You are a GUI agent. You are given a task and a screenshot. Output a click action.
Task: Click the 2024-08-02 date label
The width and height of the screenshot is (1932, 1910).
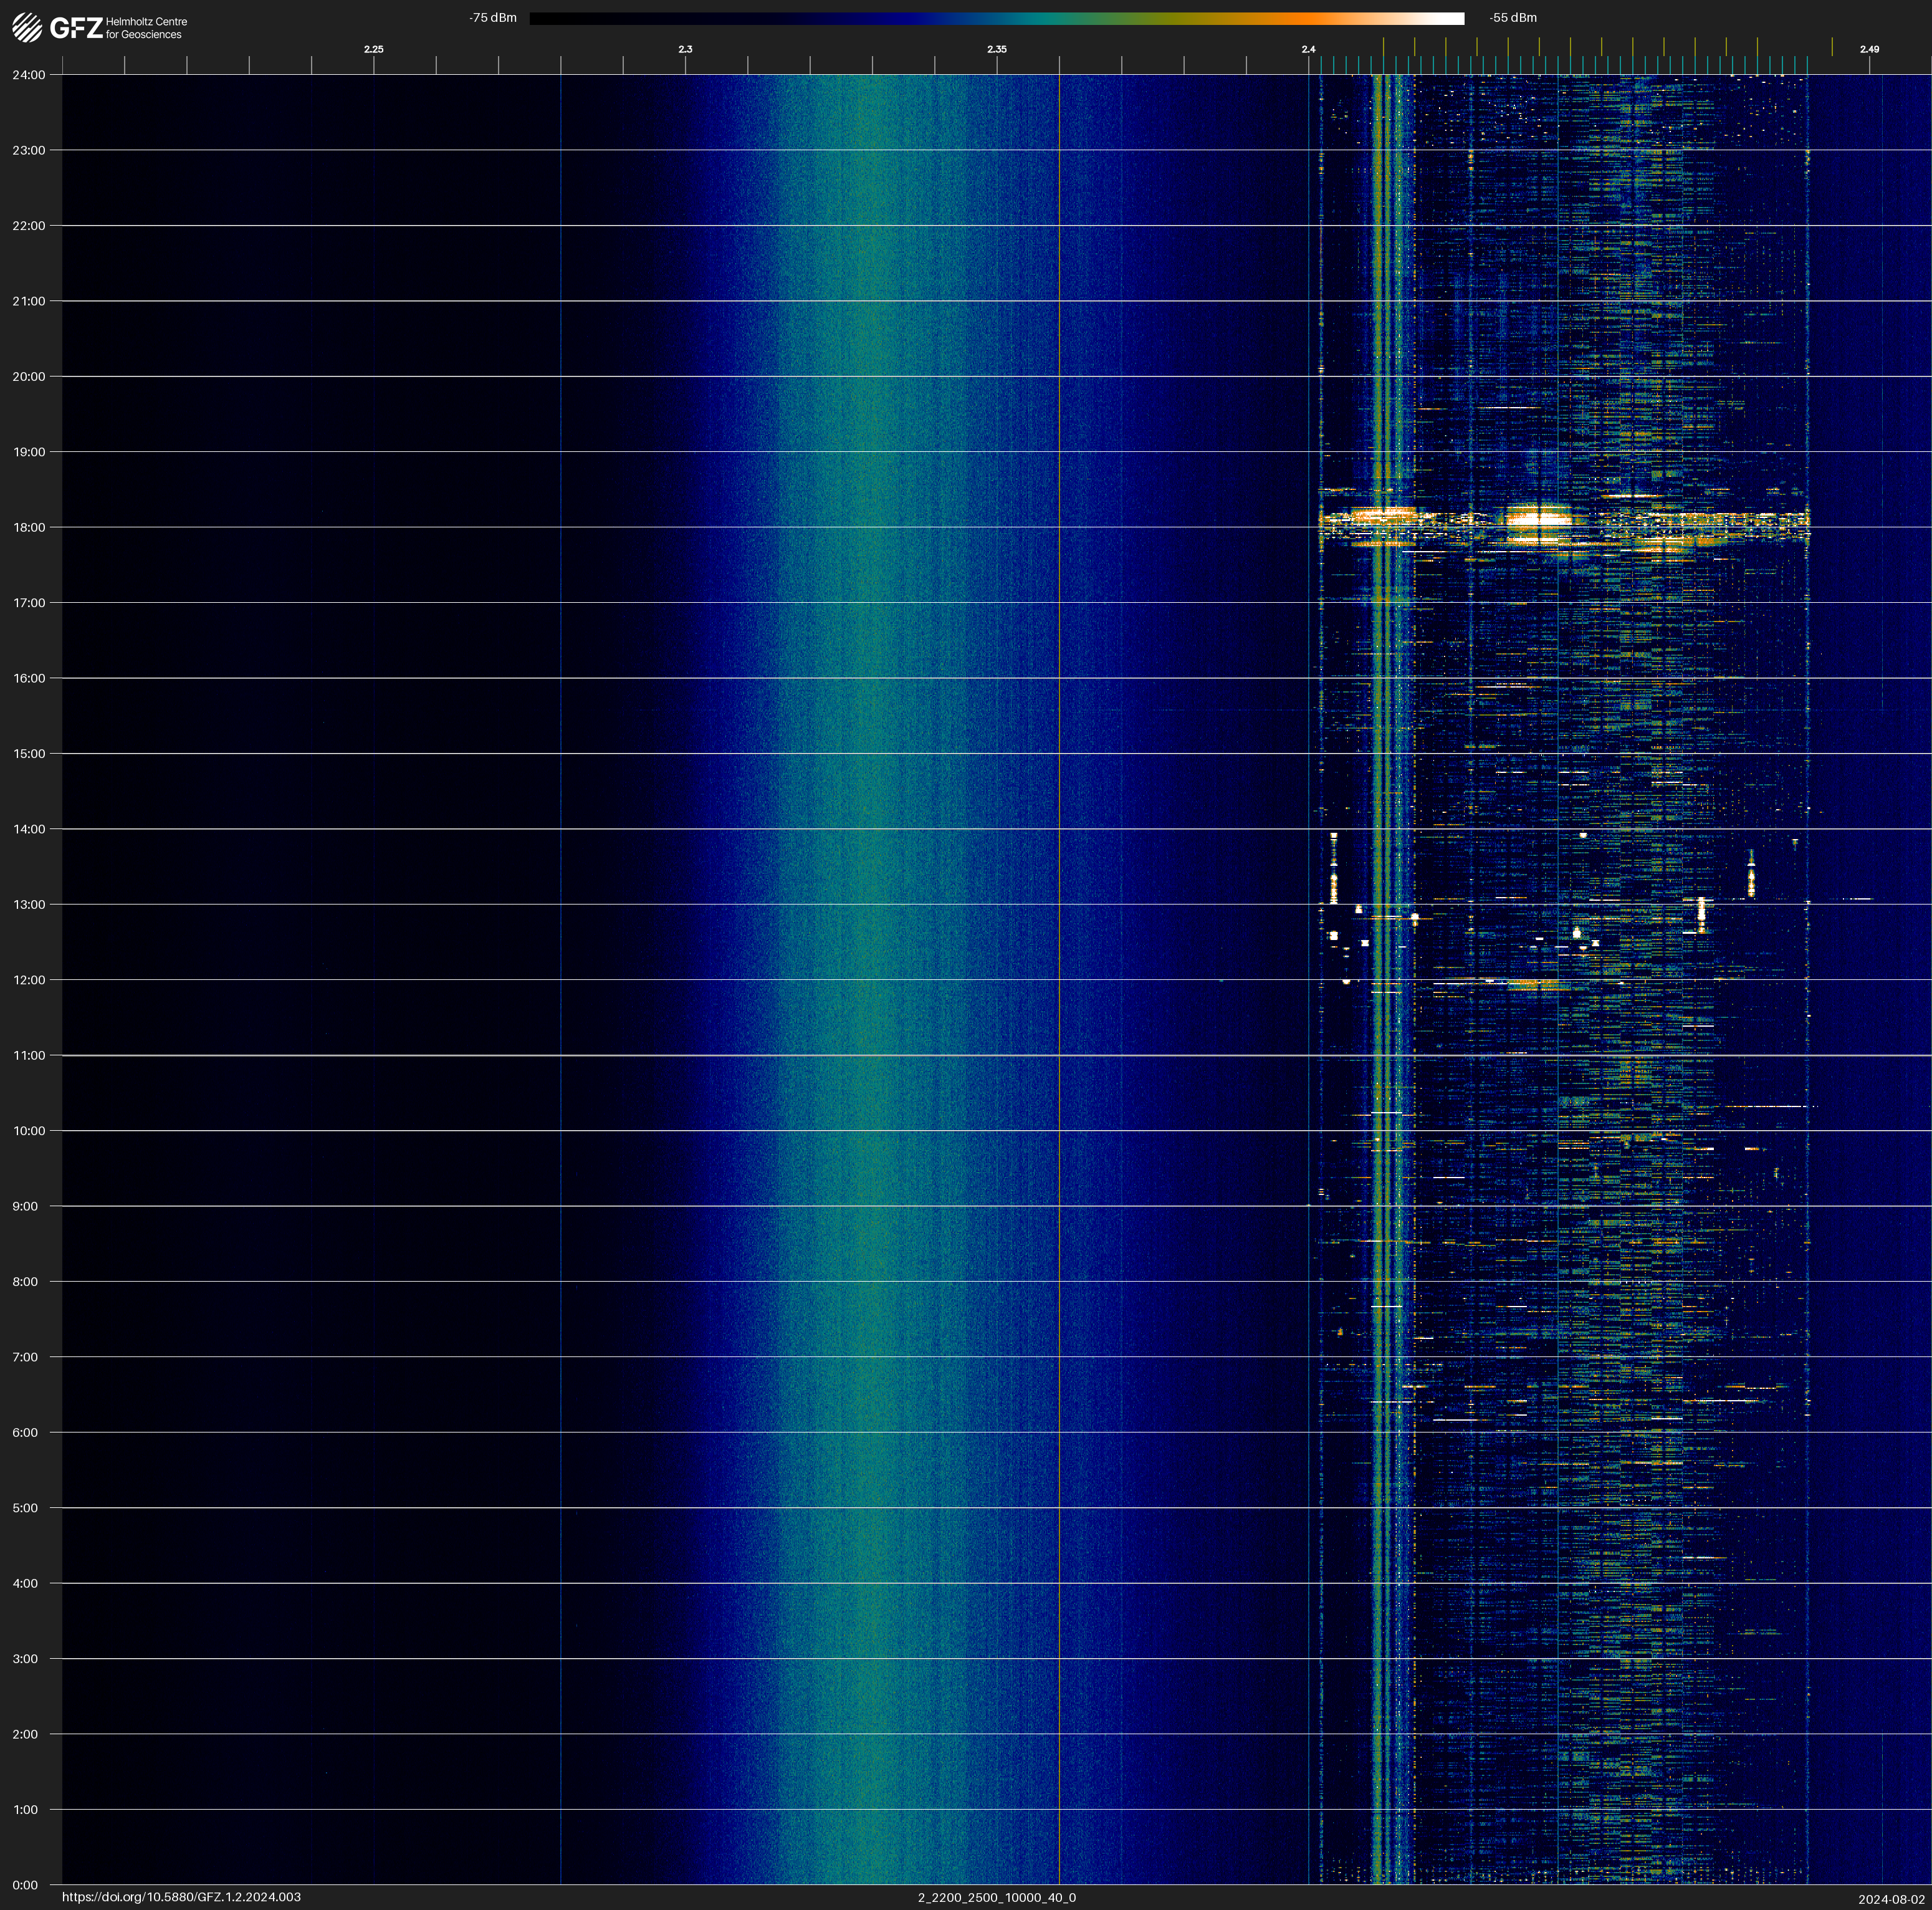1891,1898
